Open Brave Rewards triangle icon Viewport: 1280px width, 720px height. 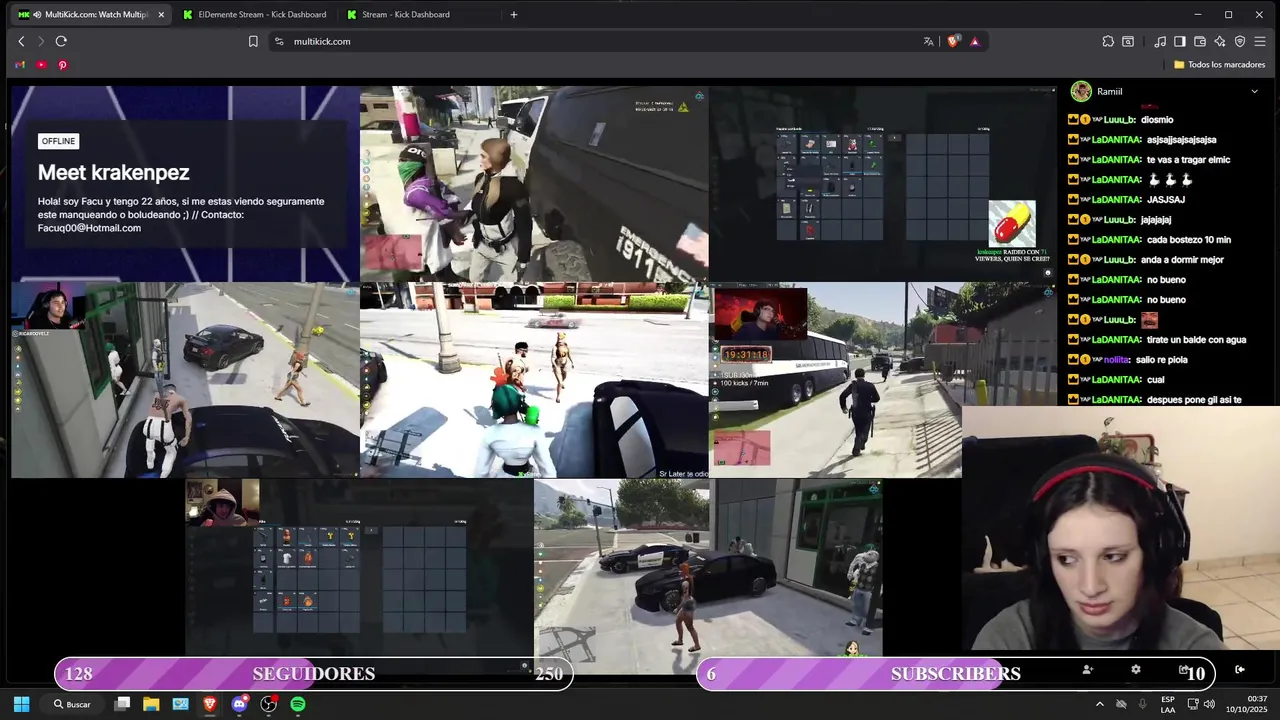974,41
